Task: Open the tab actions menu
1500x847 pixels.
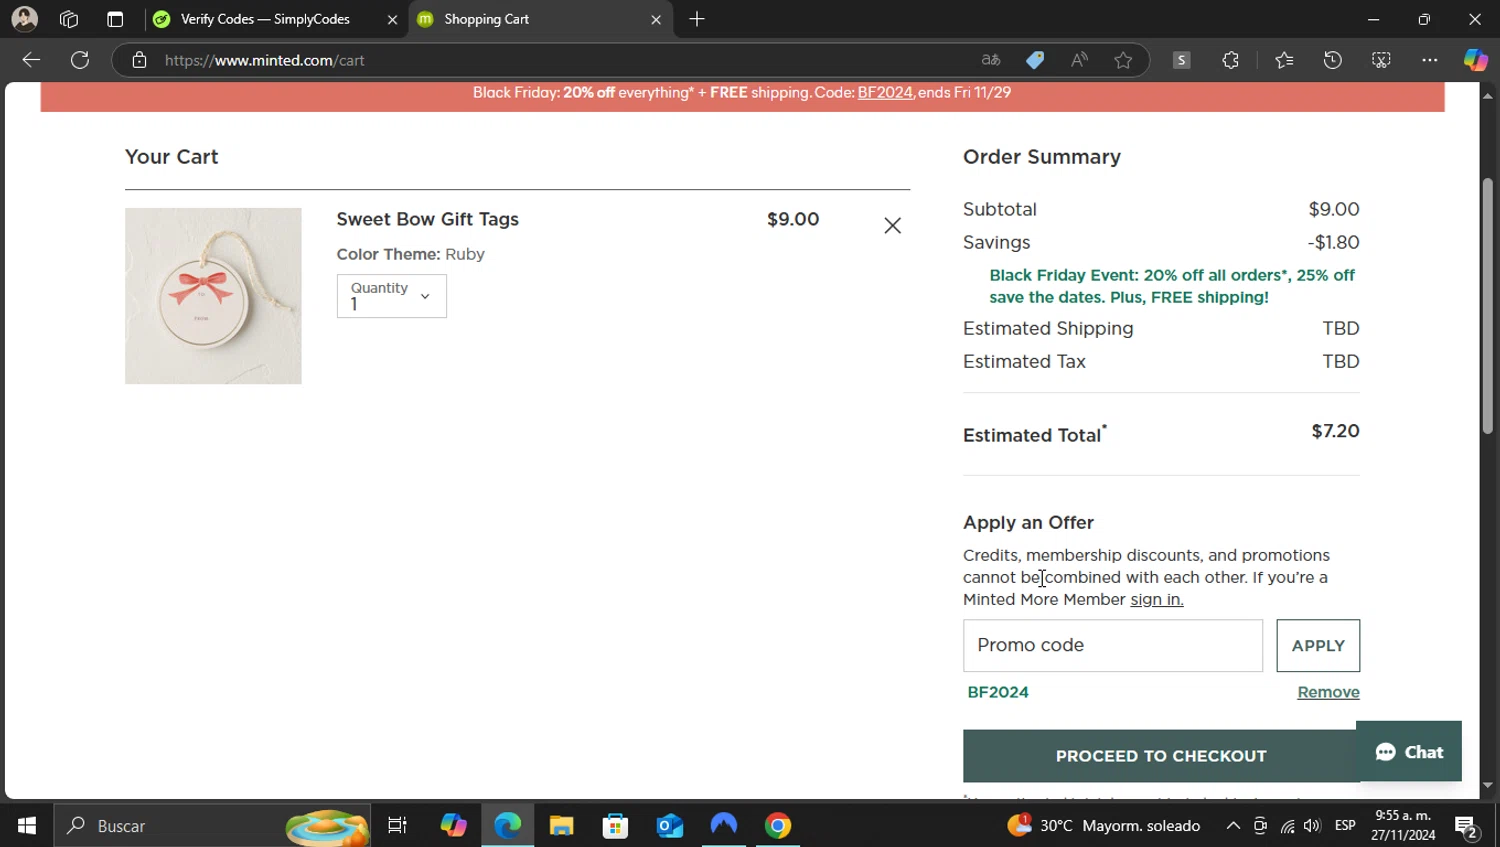Action: point(115,19)
